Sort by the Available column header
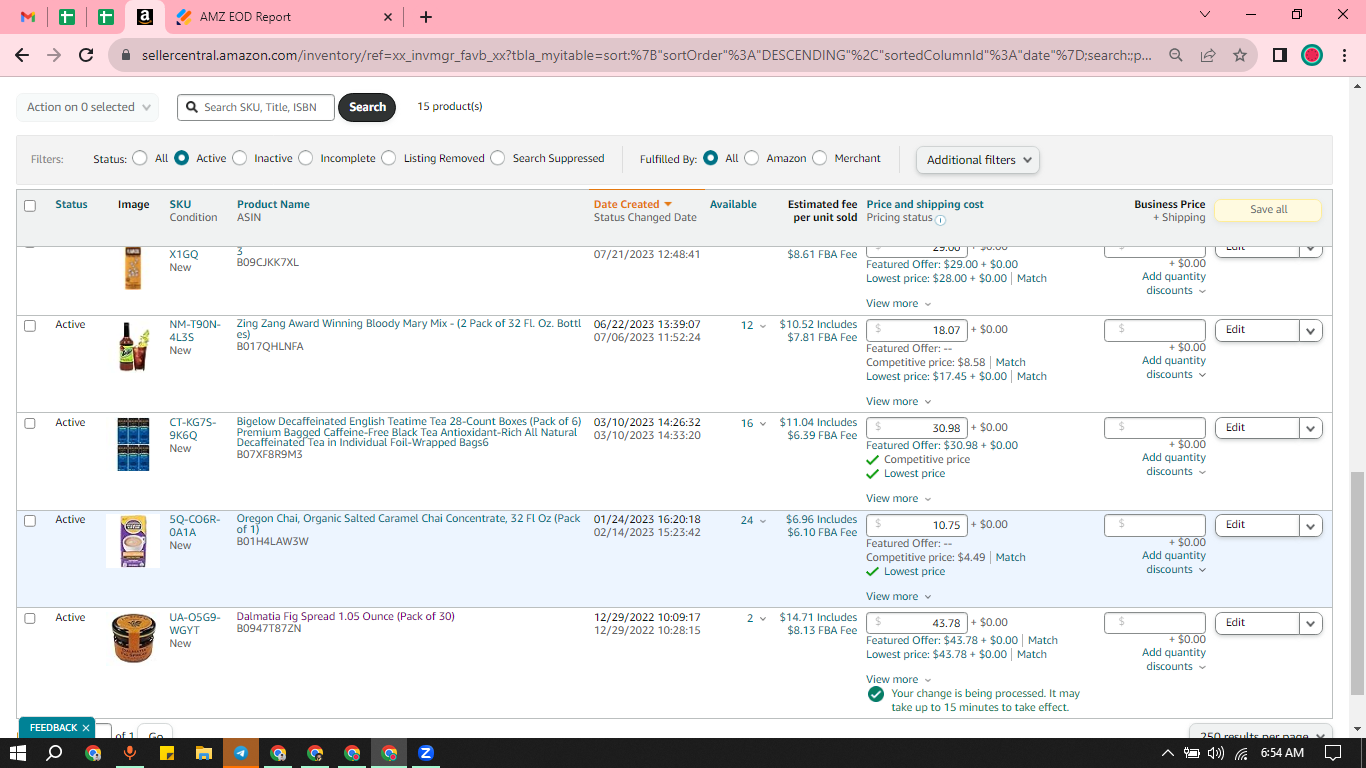This screenshot has height=768, width=1366. pos(733,204)
